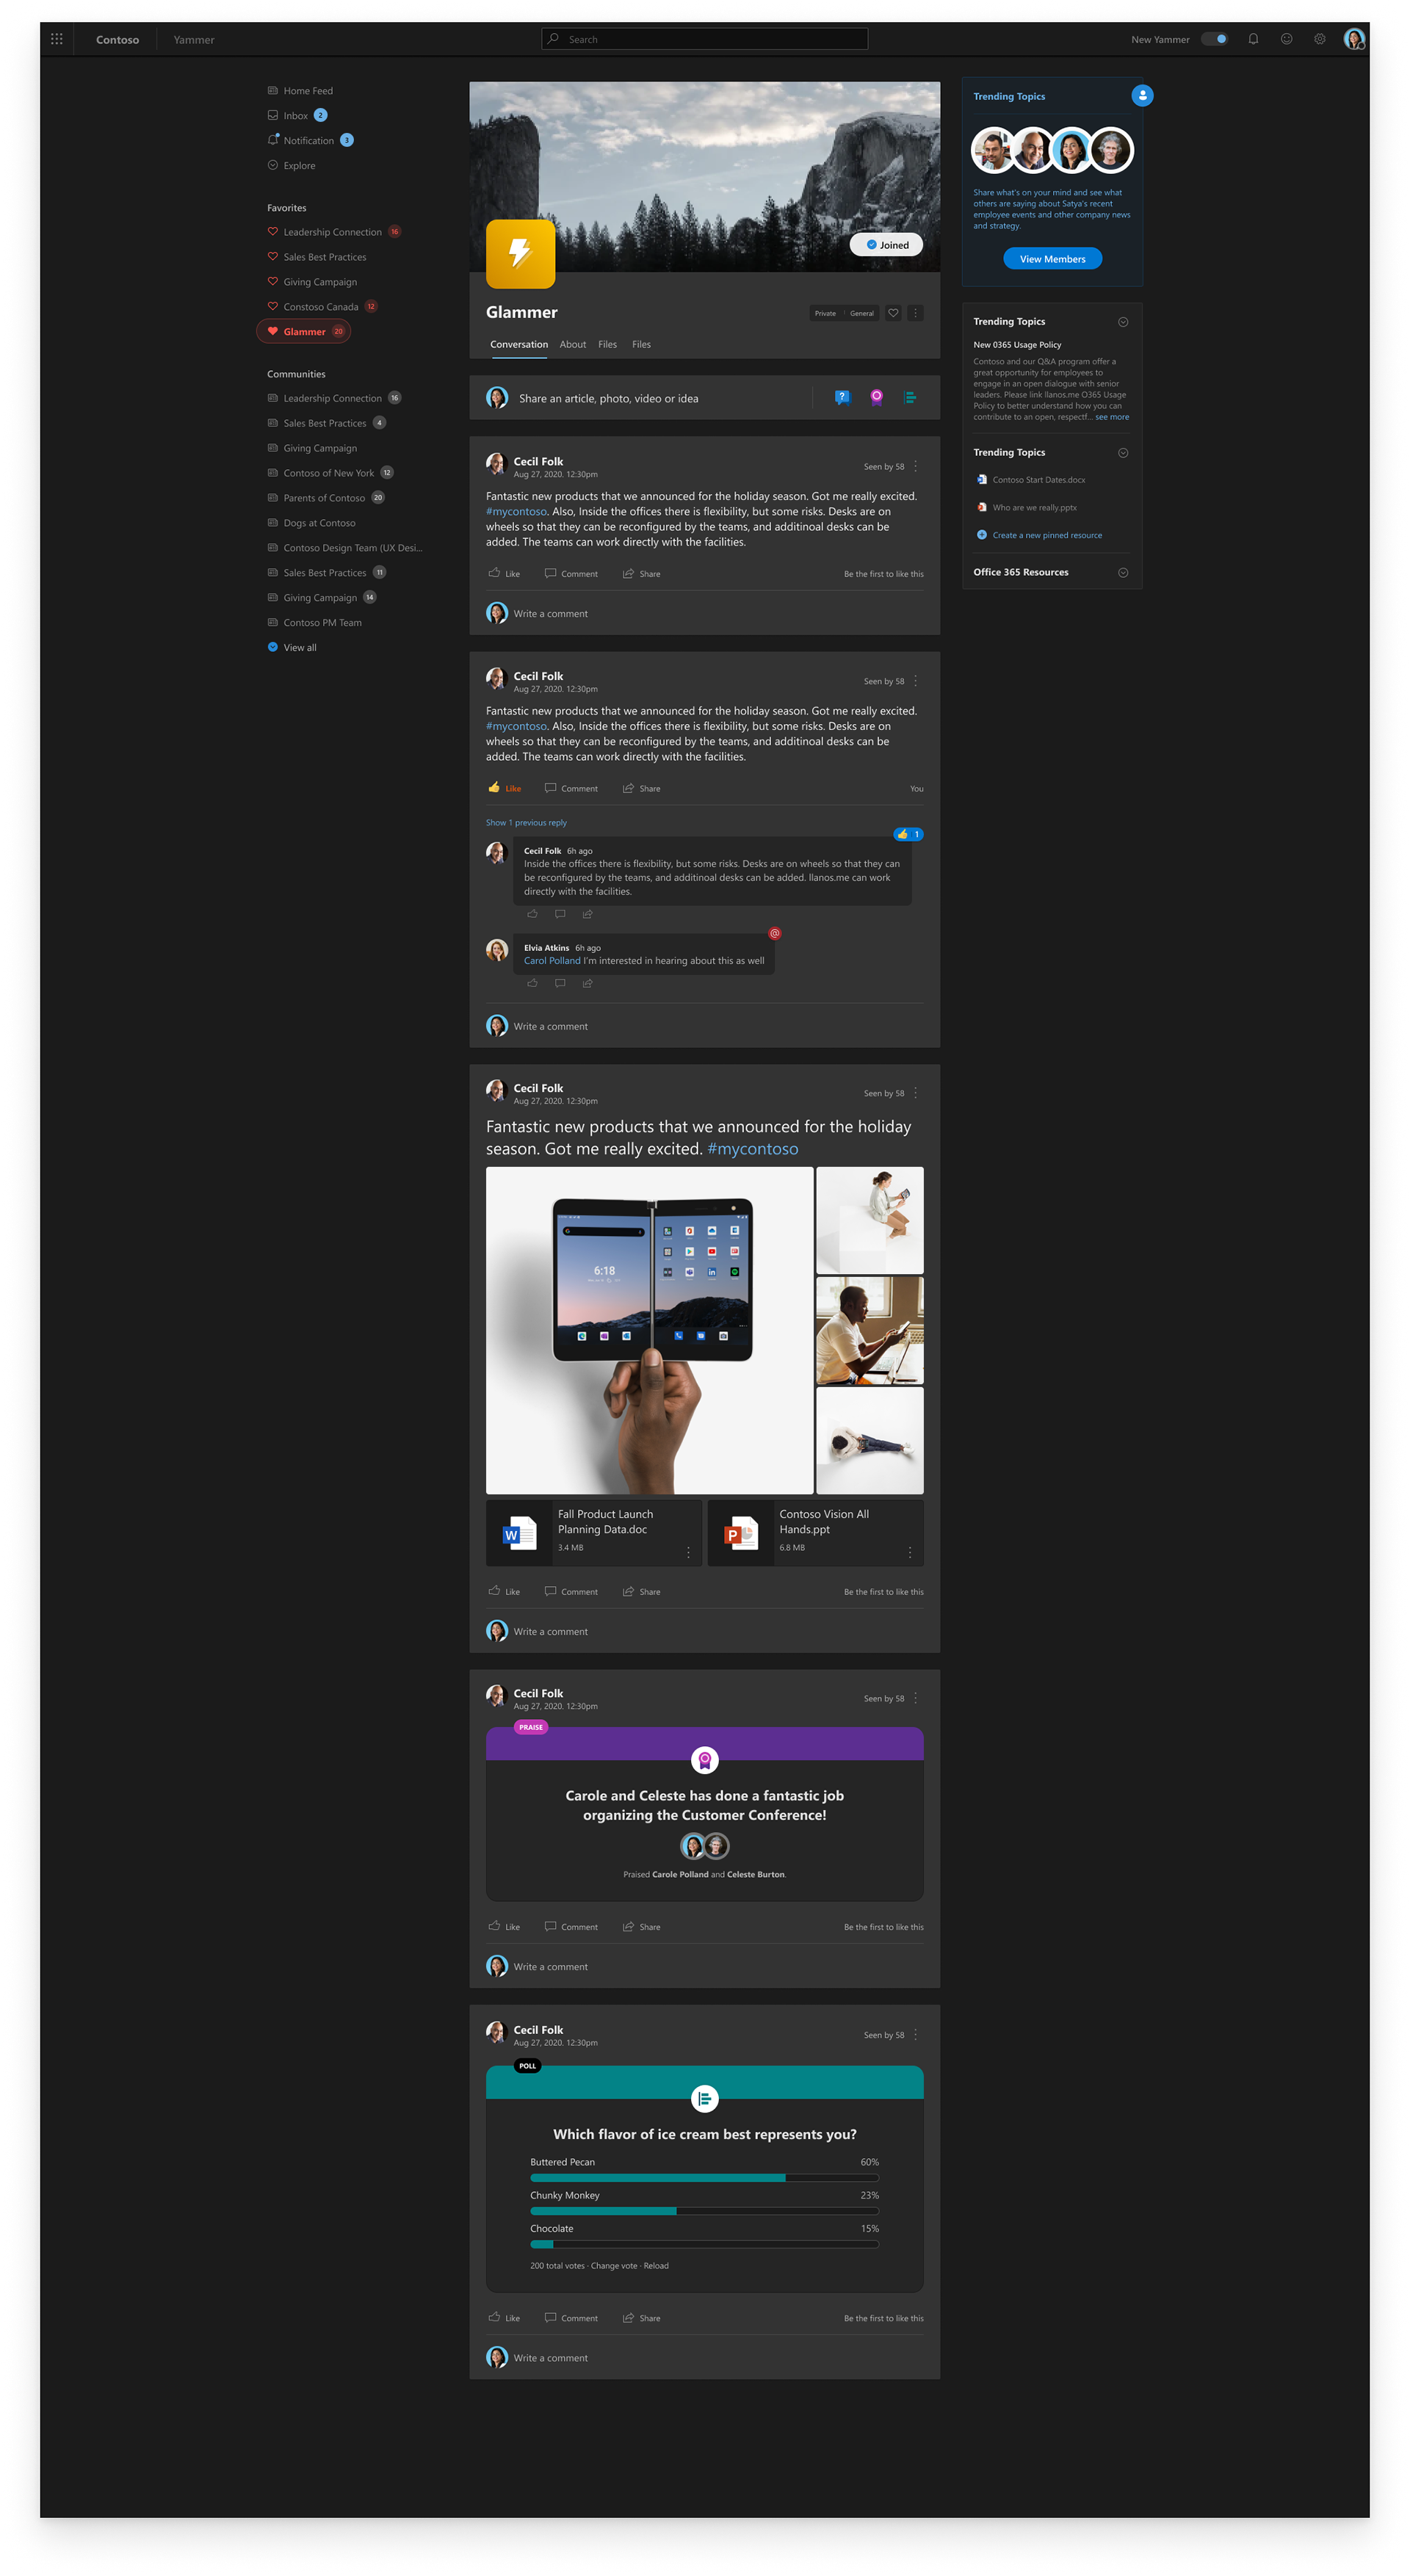Like the praise post

504,1926
